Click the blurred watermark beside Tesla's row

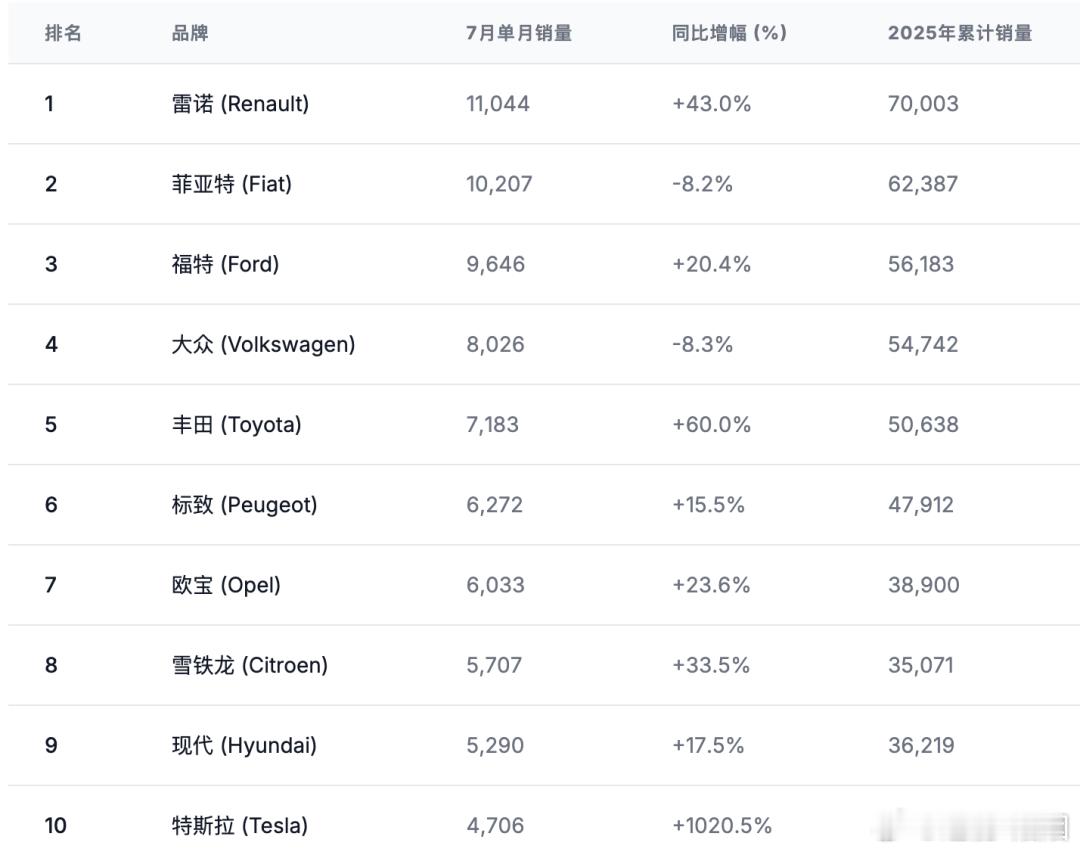(975, 826)
